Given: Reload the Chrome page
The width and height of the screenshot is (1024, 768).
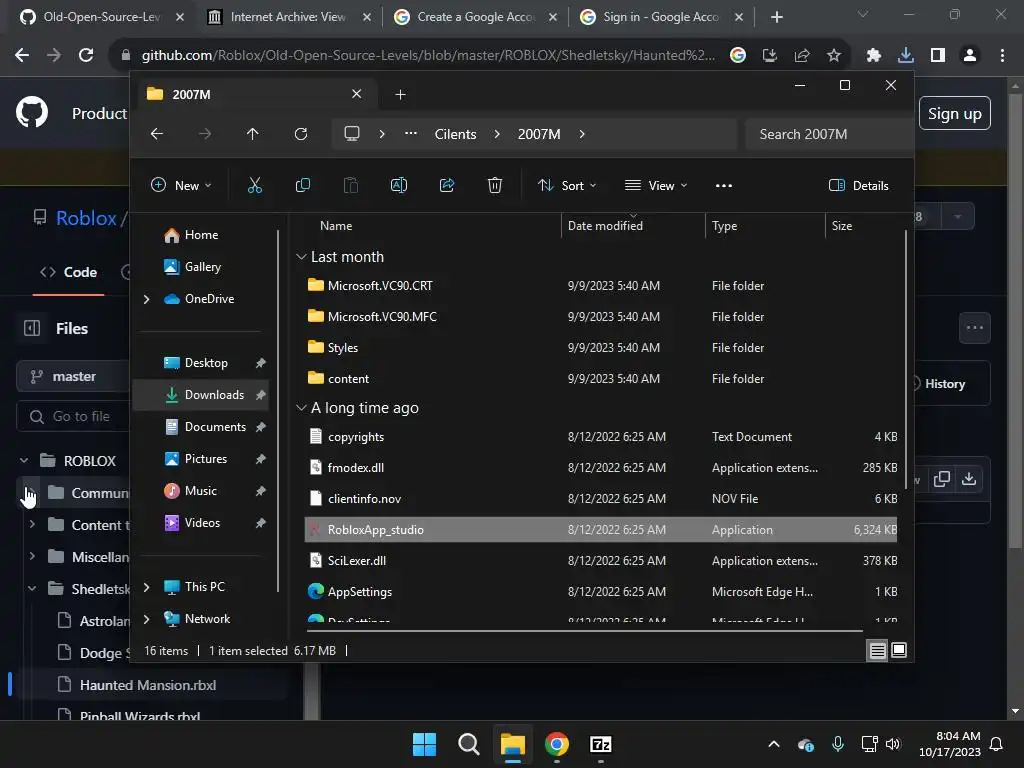Looking at the screenshot, I should (86, 56).
